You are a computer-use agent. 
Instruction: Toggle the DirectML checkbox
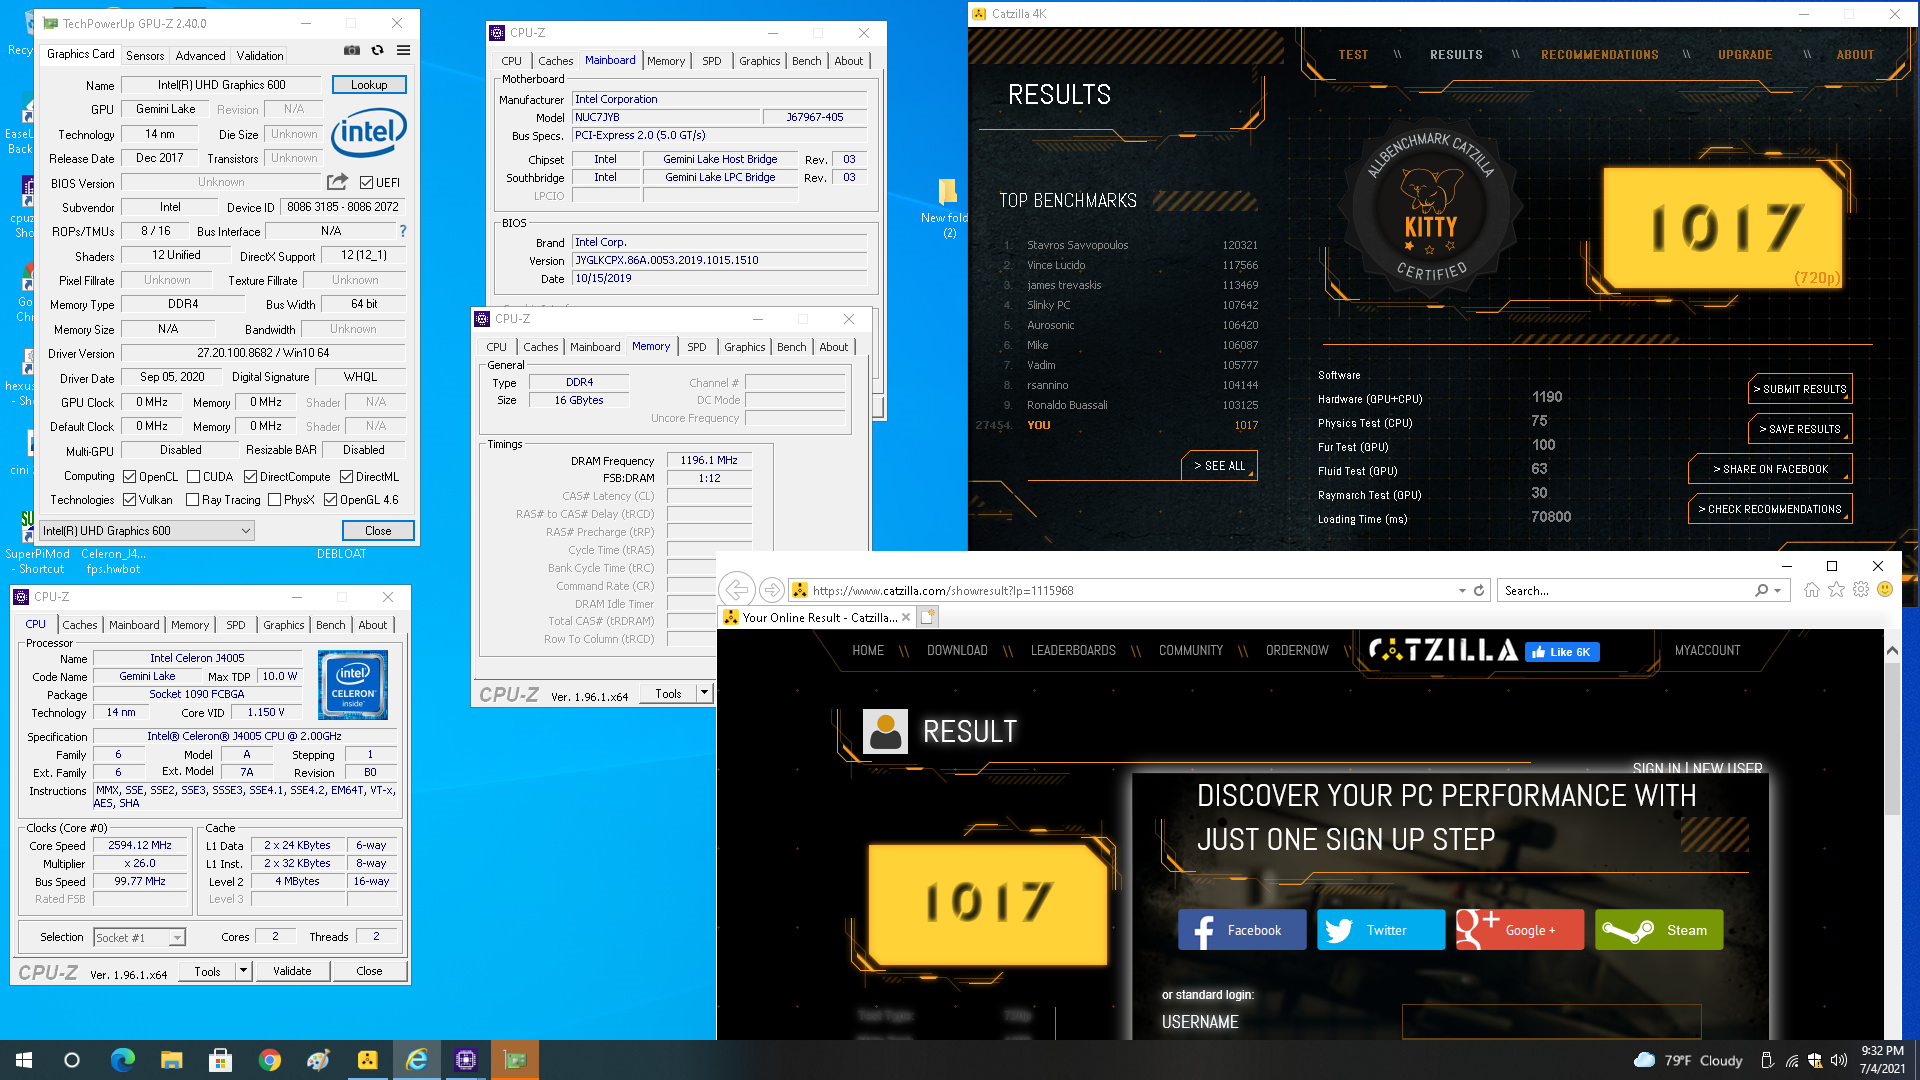click(x=346, y=477)
